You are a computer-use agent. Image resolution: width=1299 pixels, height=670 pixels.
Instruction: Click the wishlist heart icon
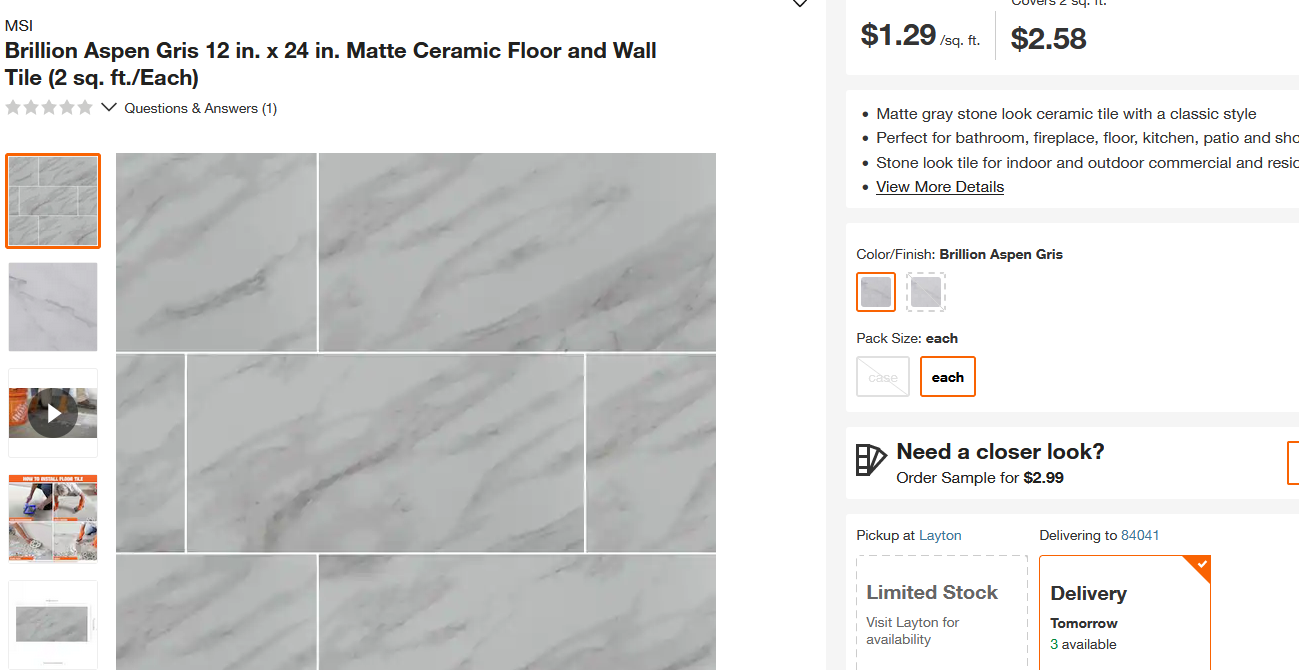point(799,5)
